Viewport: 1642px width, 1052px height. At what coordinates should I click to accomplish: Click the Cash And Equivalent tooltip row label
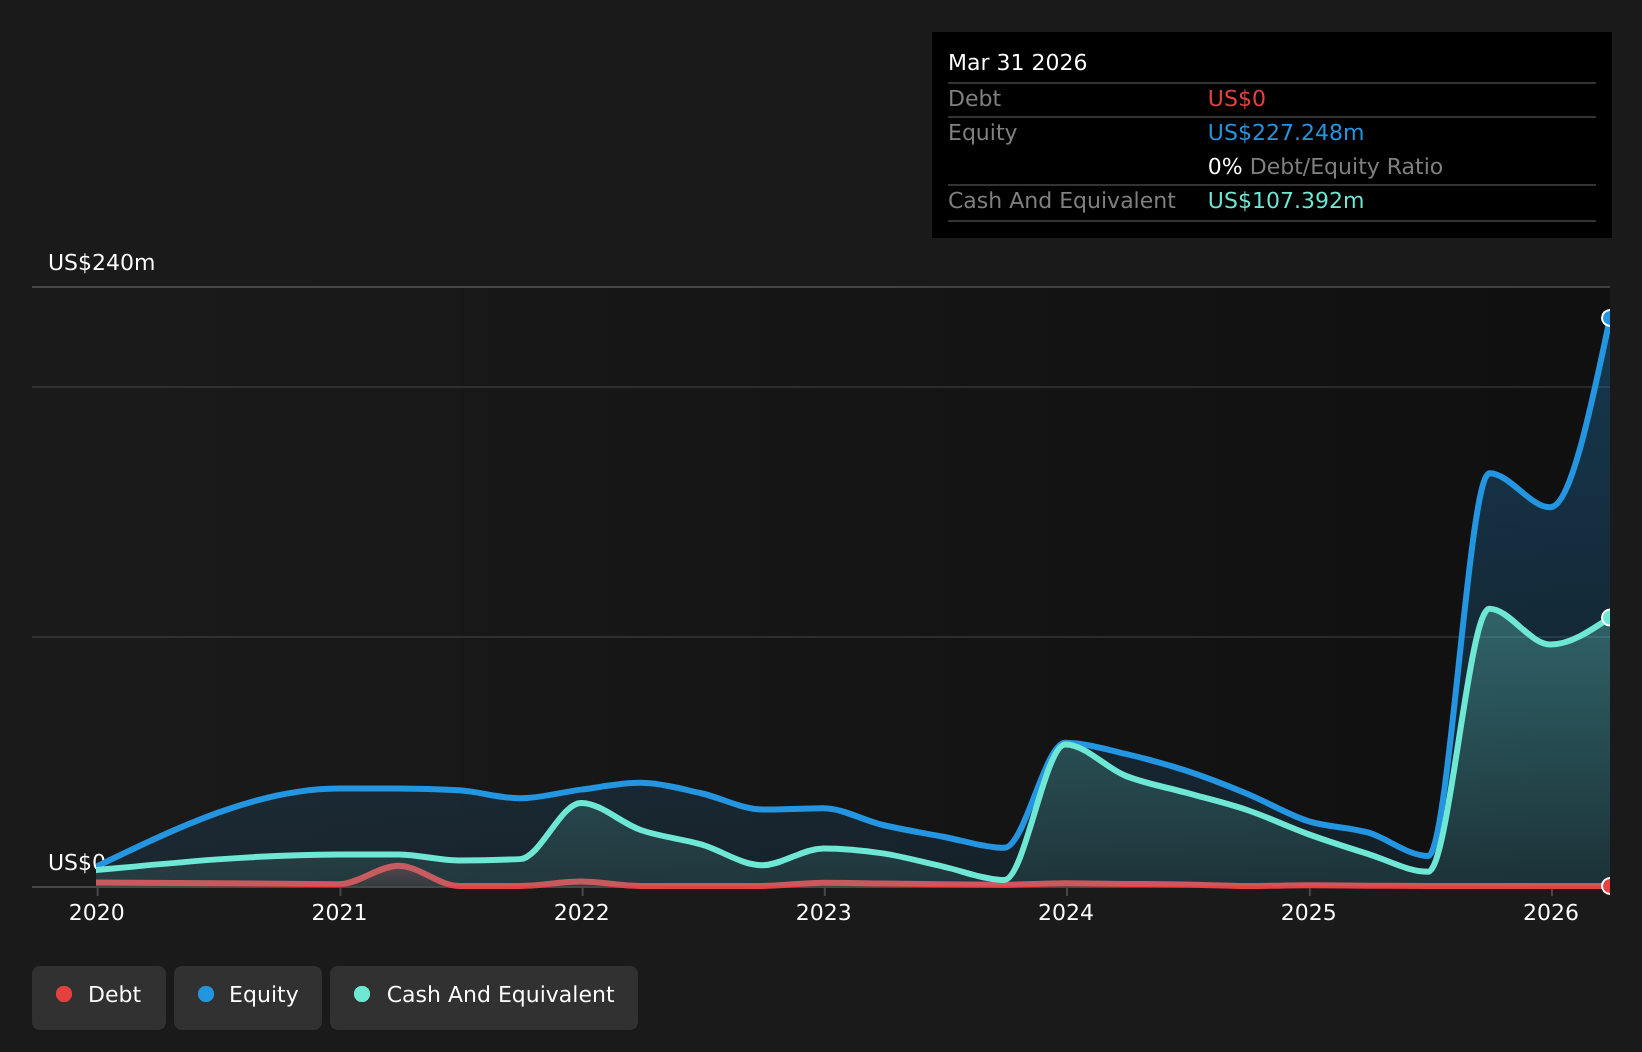click(1062, 201)
